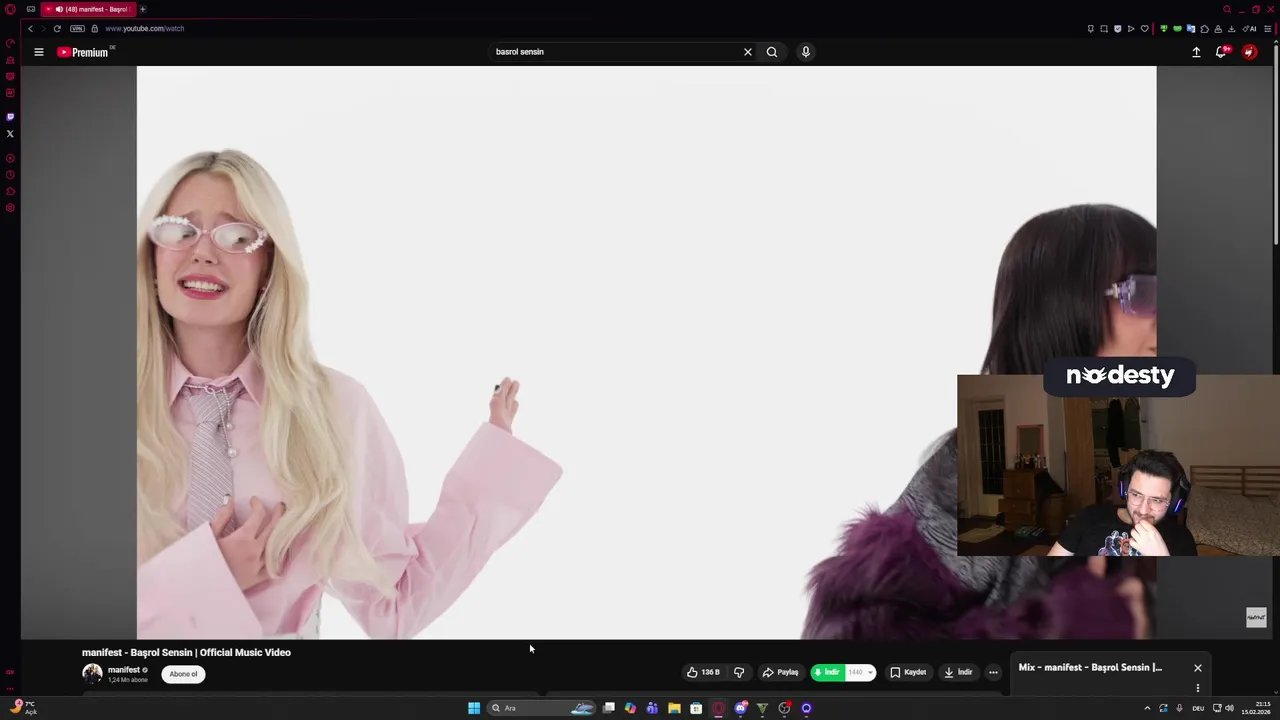Open Opera easy setup sliders icon
Screen dimensions: 1280x720
click(x=1267, y=28)
